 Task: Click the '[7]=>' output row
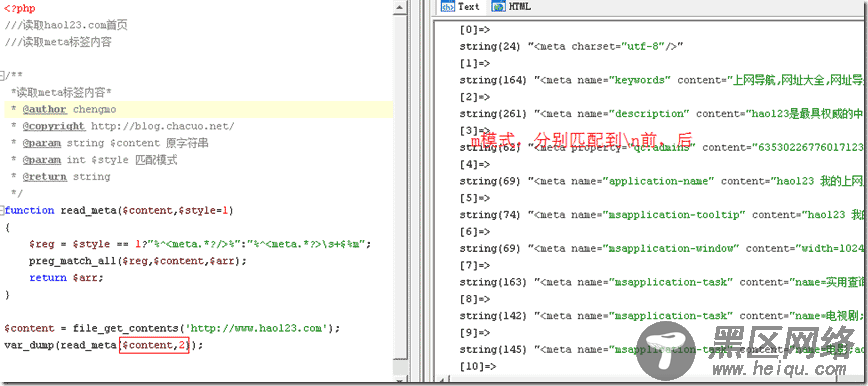pyautogui.click(x=475, y=265)
